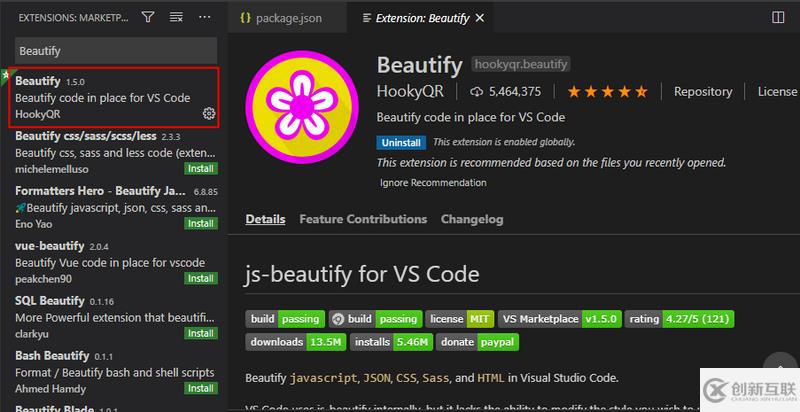Install the Bash Beautify extension
This screenshot has width=800, height=412.
pyautogui.click(x=201, y=388)
